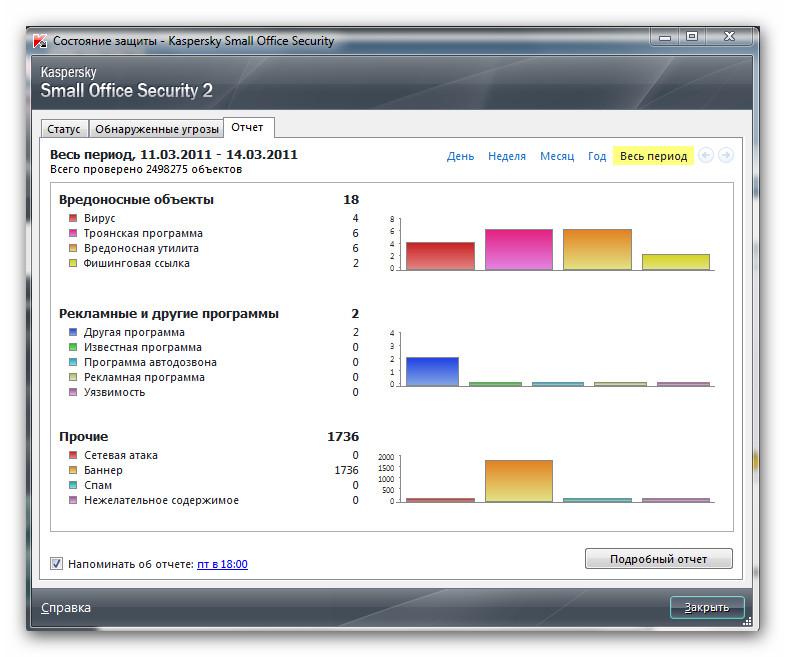Screen dimensions: 786x657
Task: Click the pink Троянская программа legend square
Action: coord(73,233)
